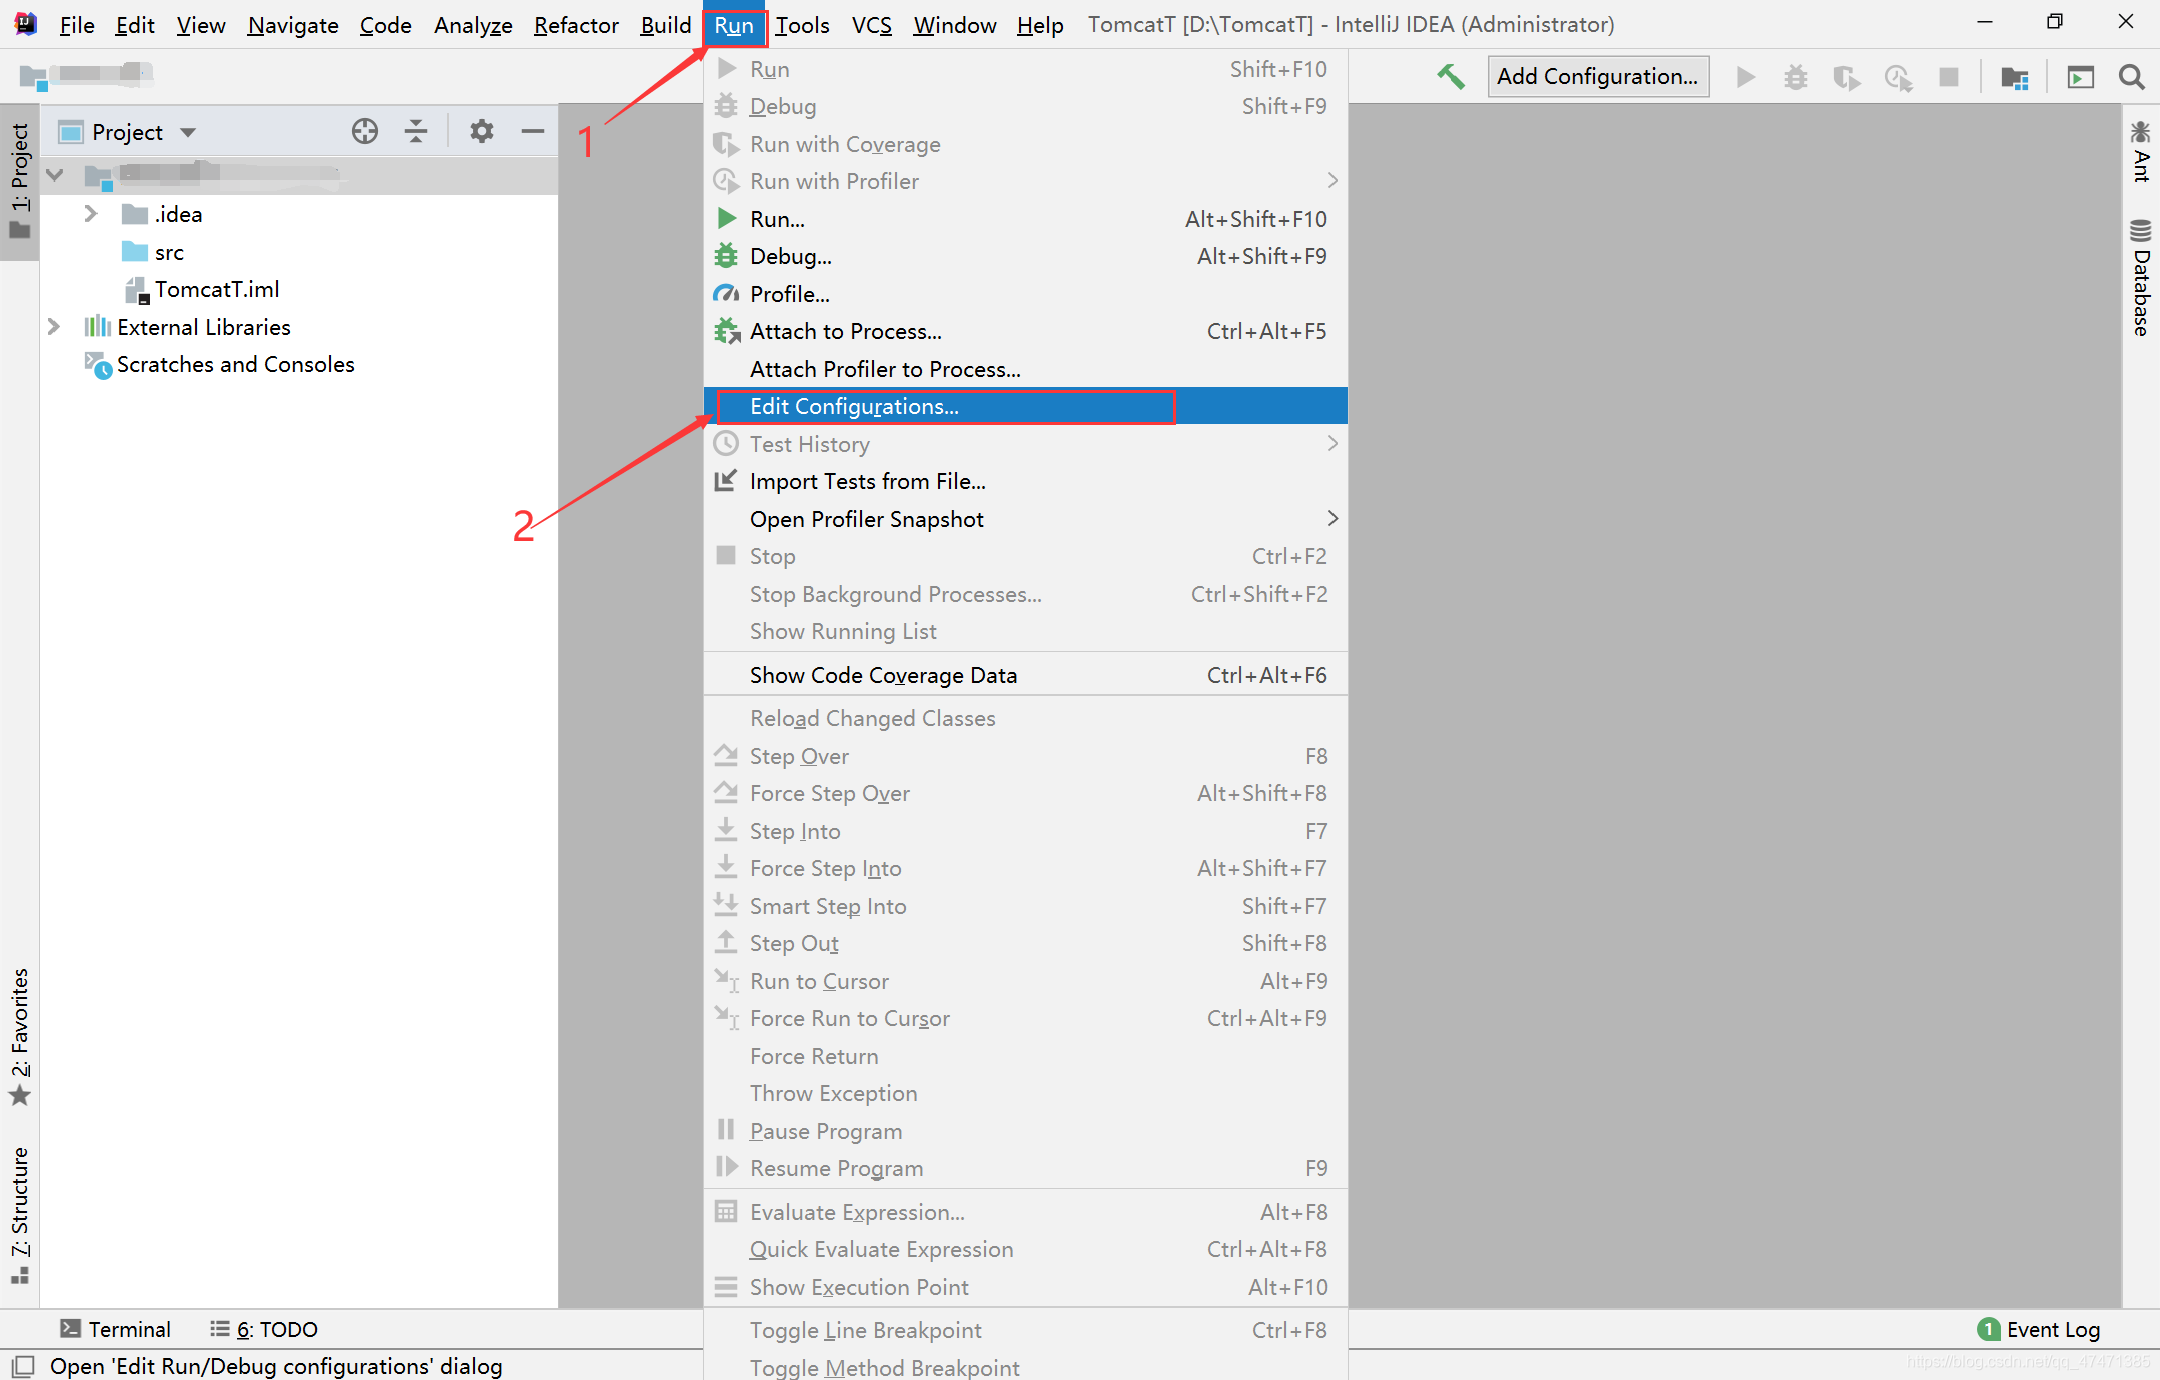2160x1380 pixels.
Task: Expand Run with Profiler submenu arrow
Action: pos(1332,180)
